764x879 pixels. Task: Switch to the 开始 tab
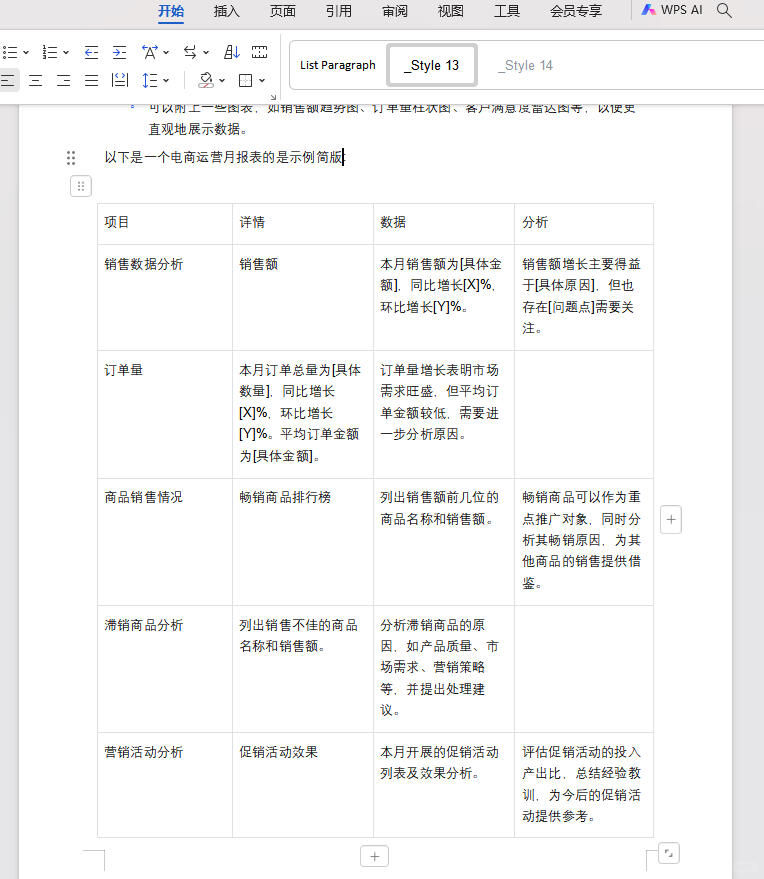coord(171,11)
